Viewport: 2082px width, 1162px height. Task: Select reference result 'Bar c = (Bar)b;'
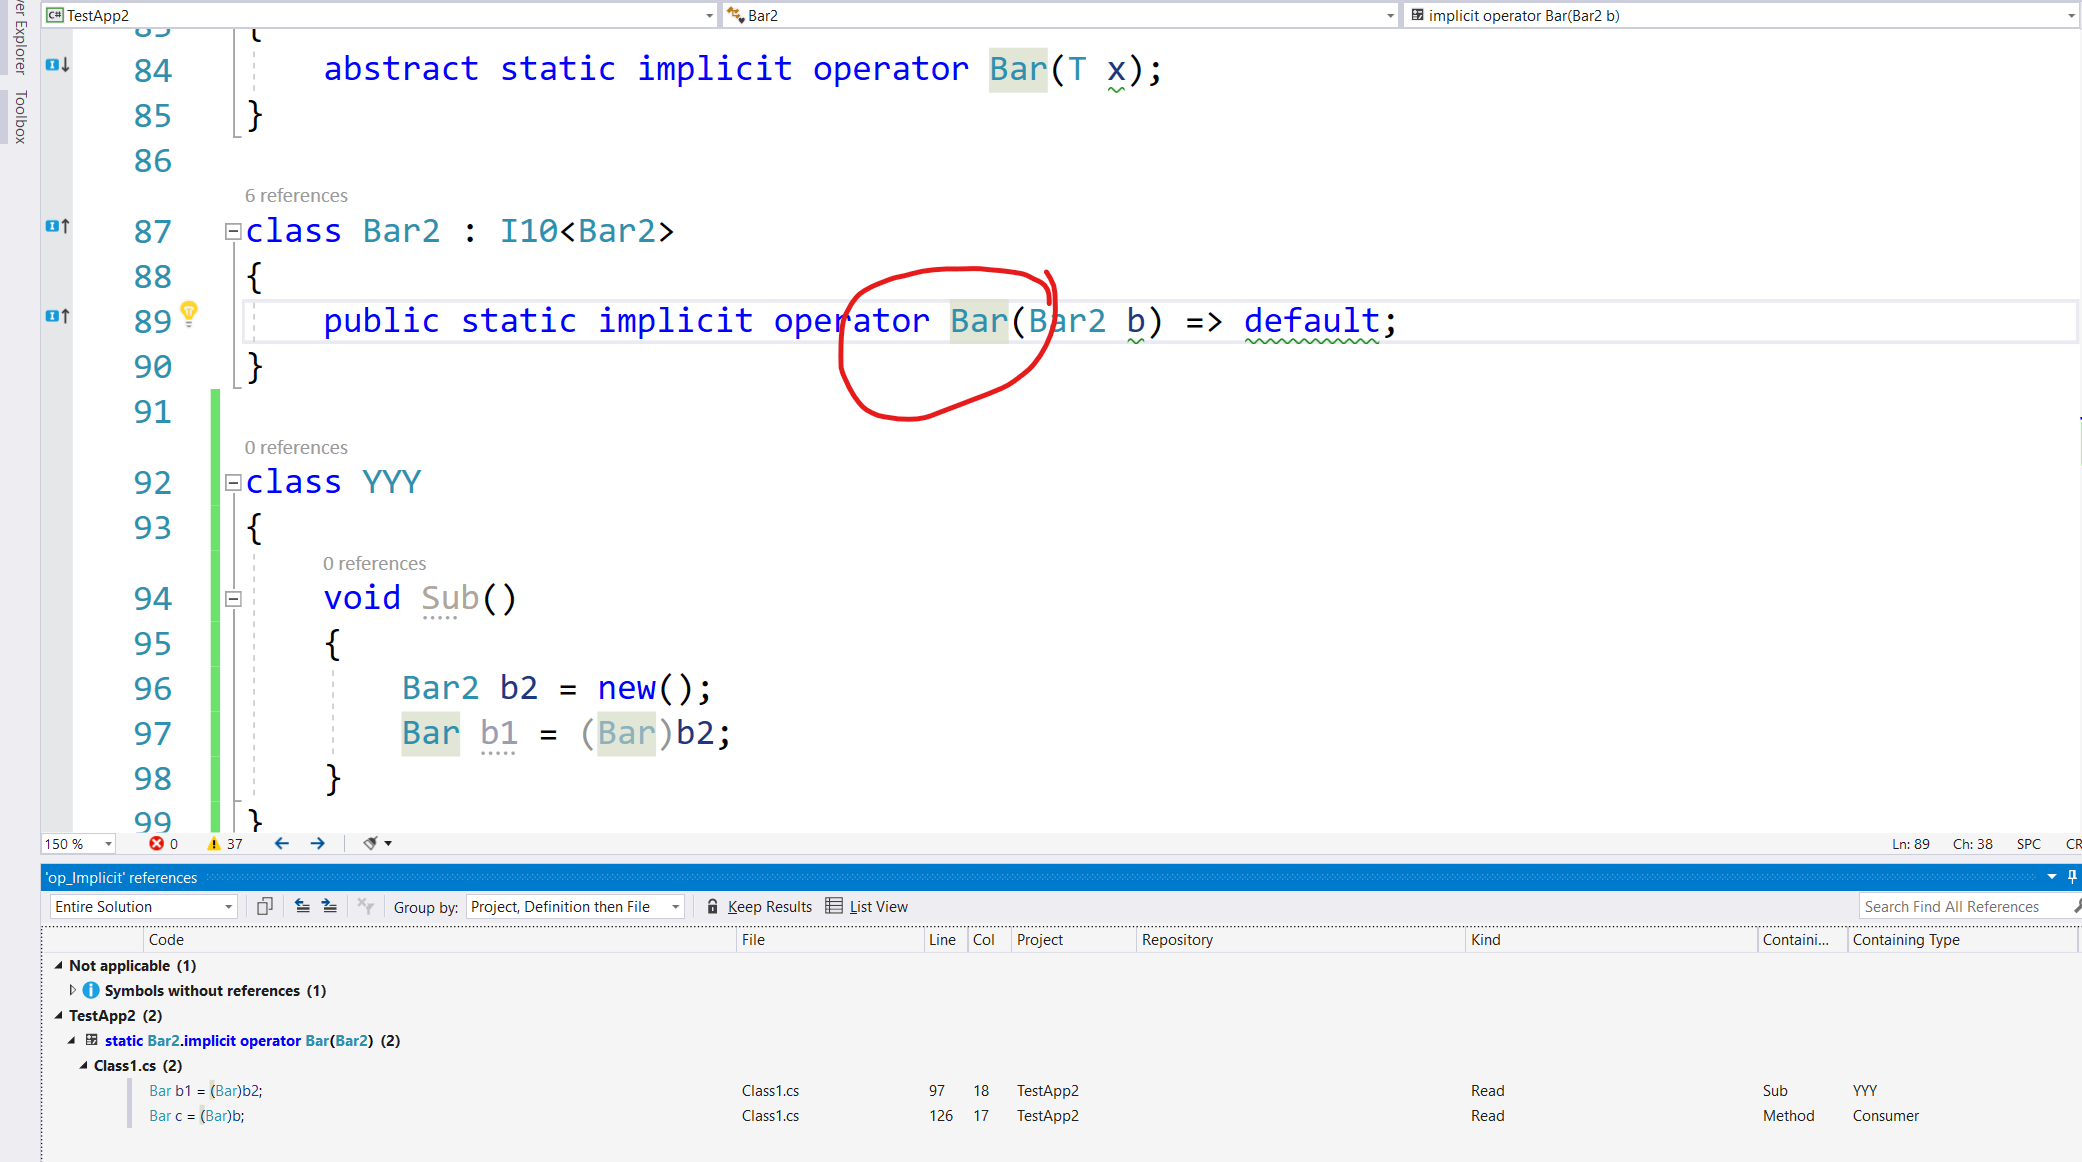197,1116
